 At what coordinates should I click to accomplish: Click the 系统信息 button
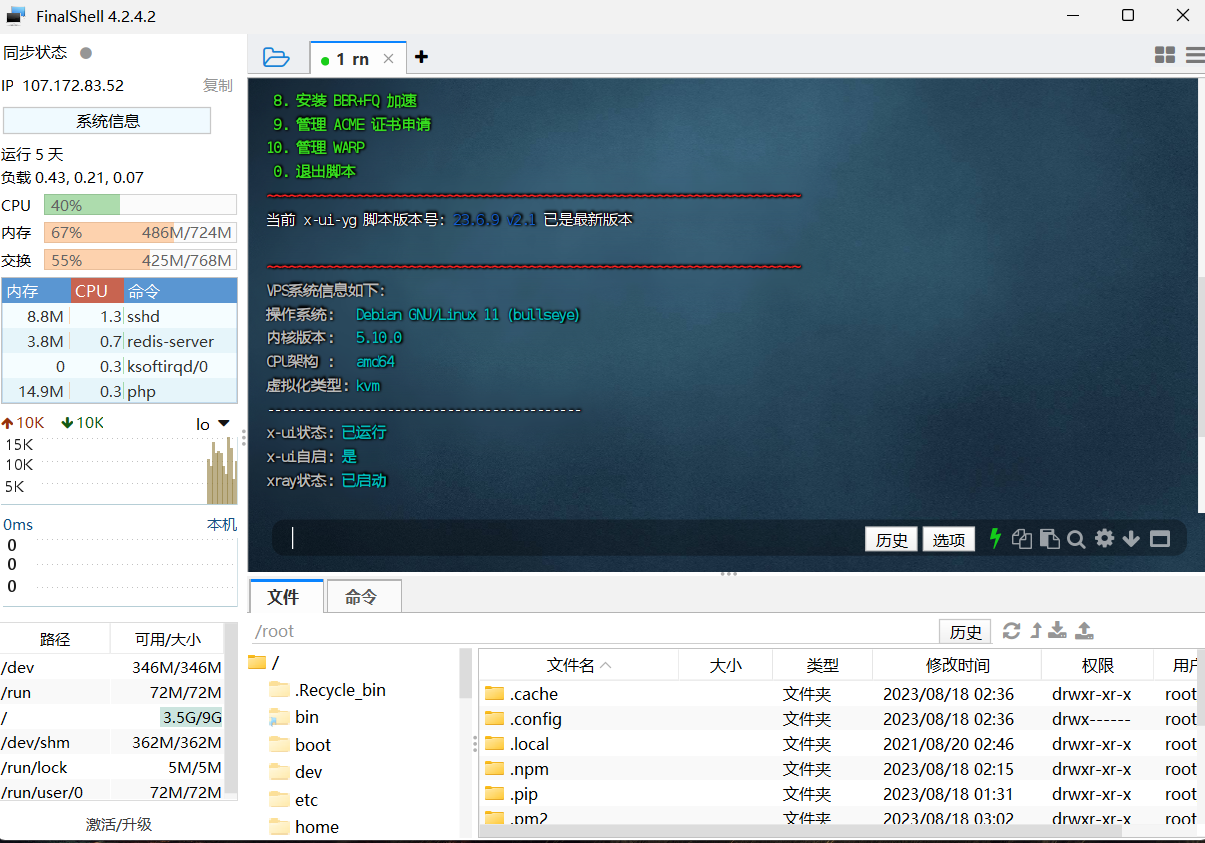tap(107, 121)
